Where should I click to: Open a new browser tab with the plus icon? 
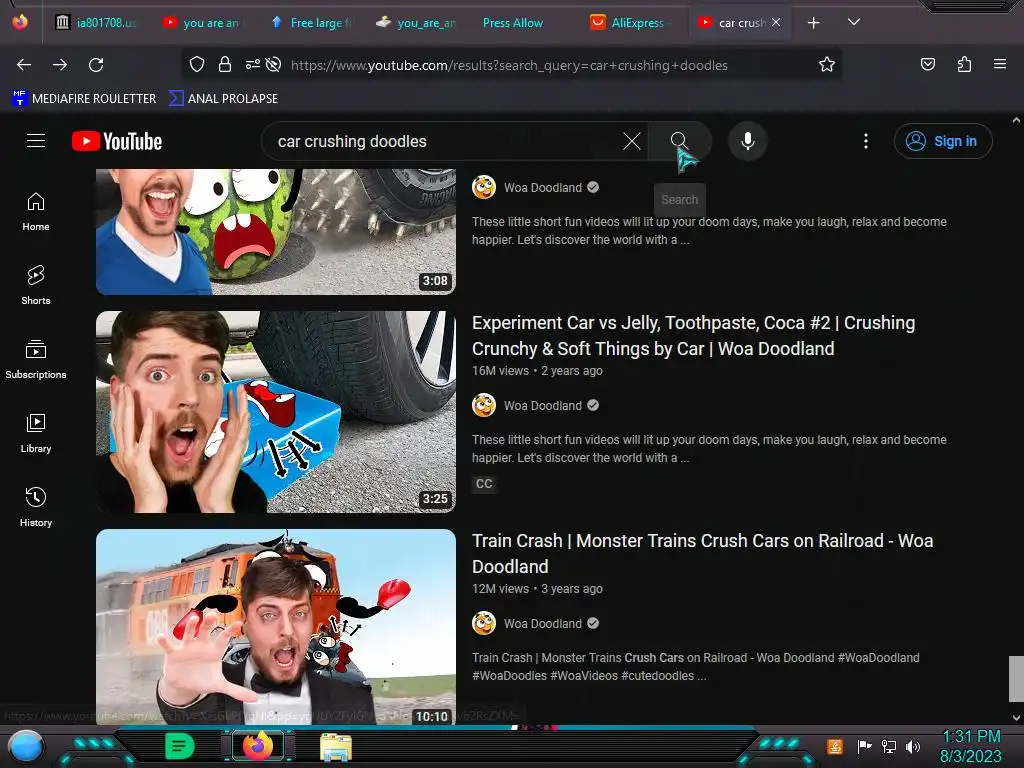coord(814,23)
